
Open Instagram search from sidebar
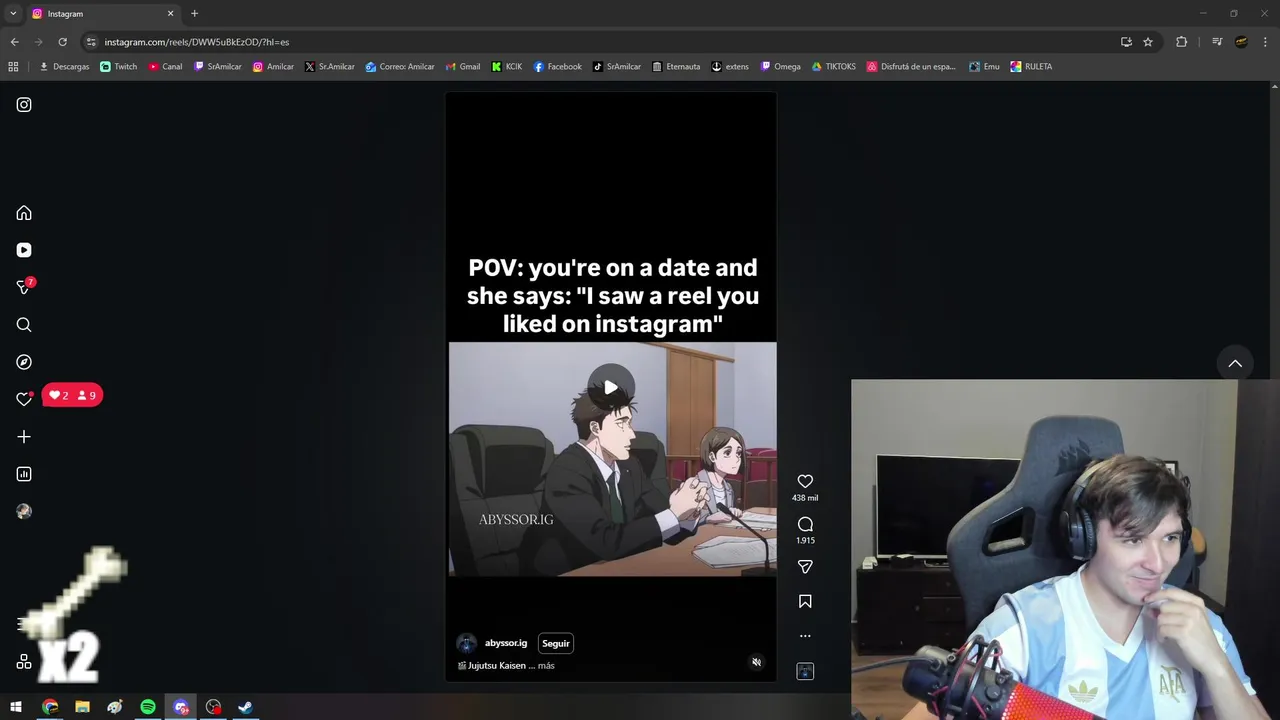point(24,325)
